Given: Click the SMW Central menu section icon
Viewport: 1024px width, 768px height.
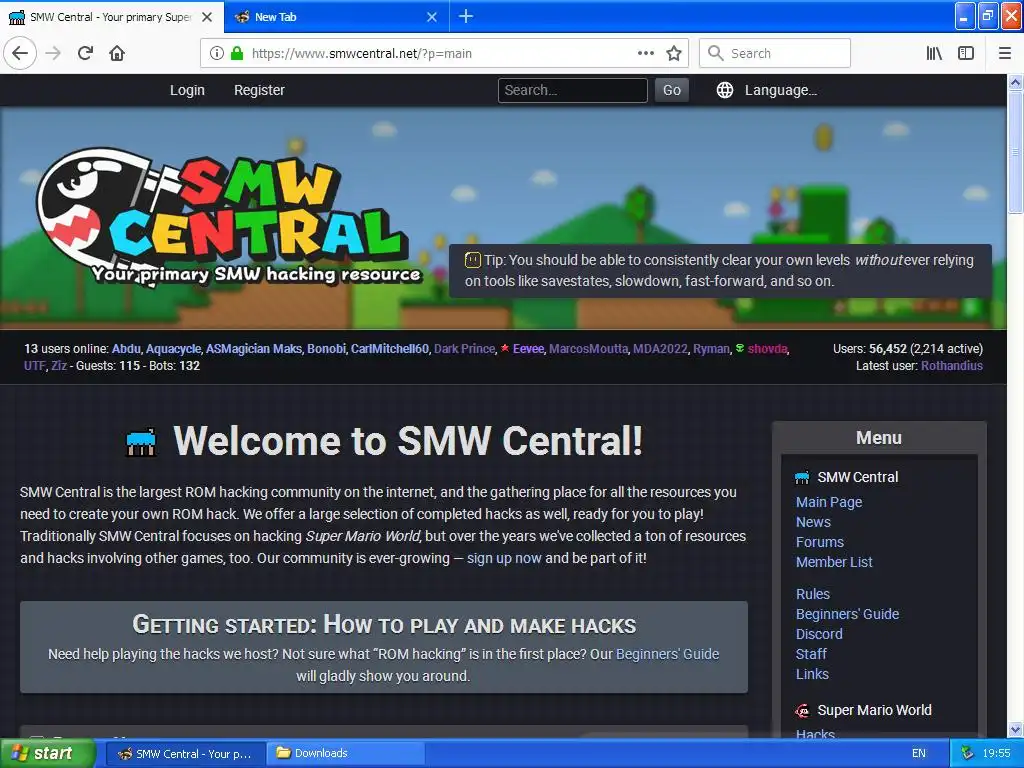Looking at the screenshot, I should click(x=802, y=477).
